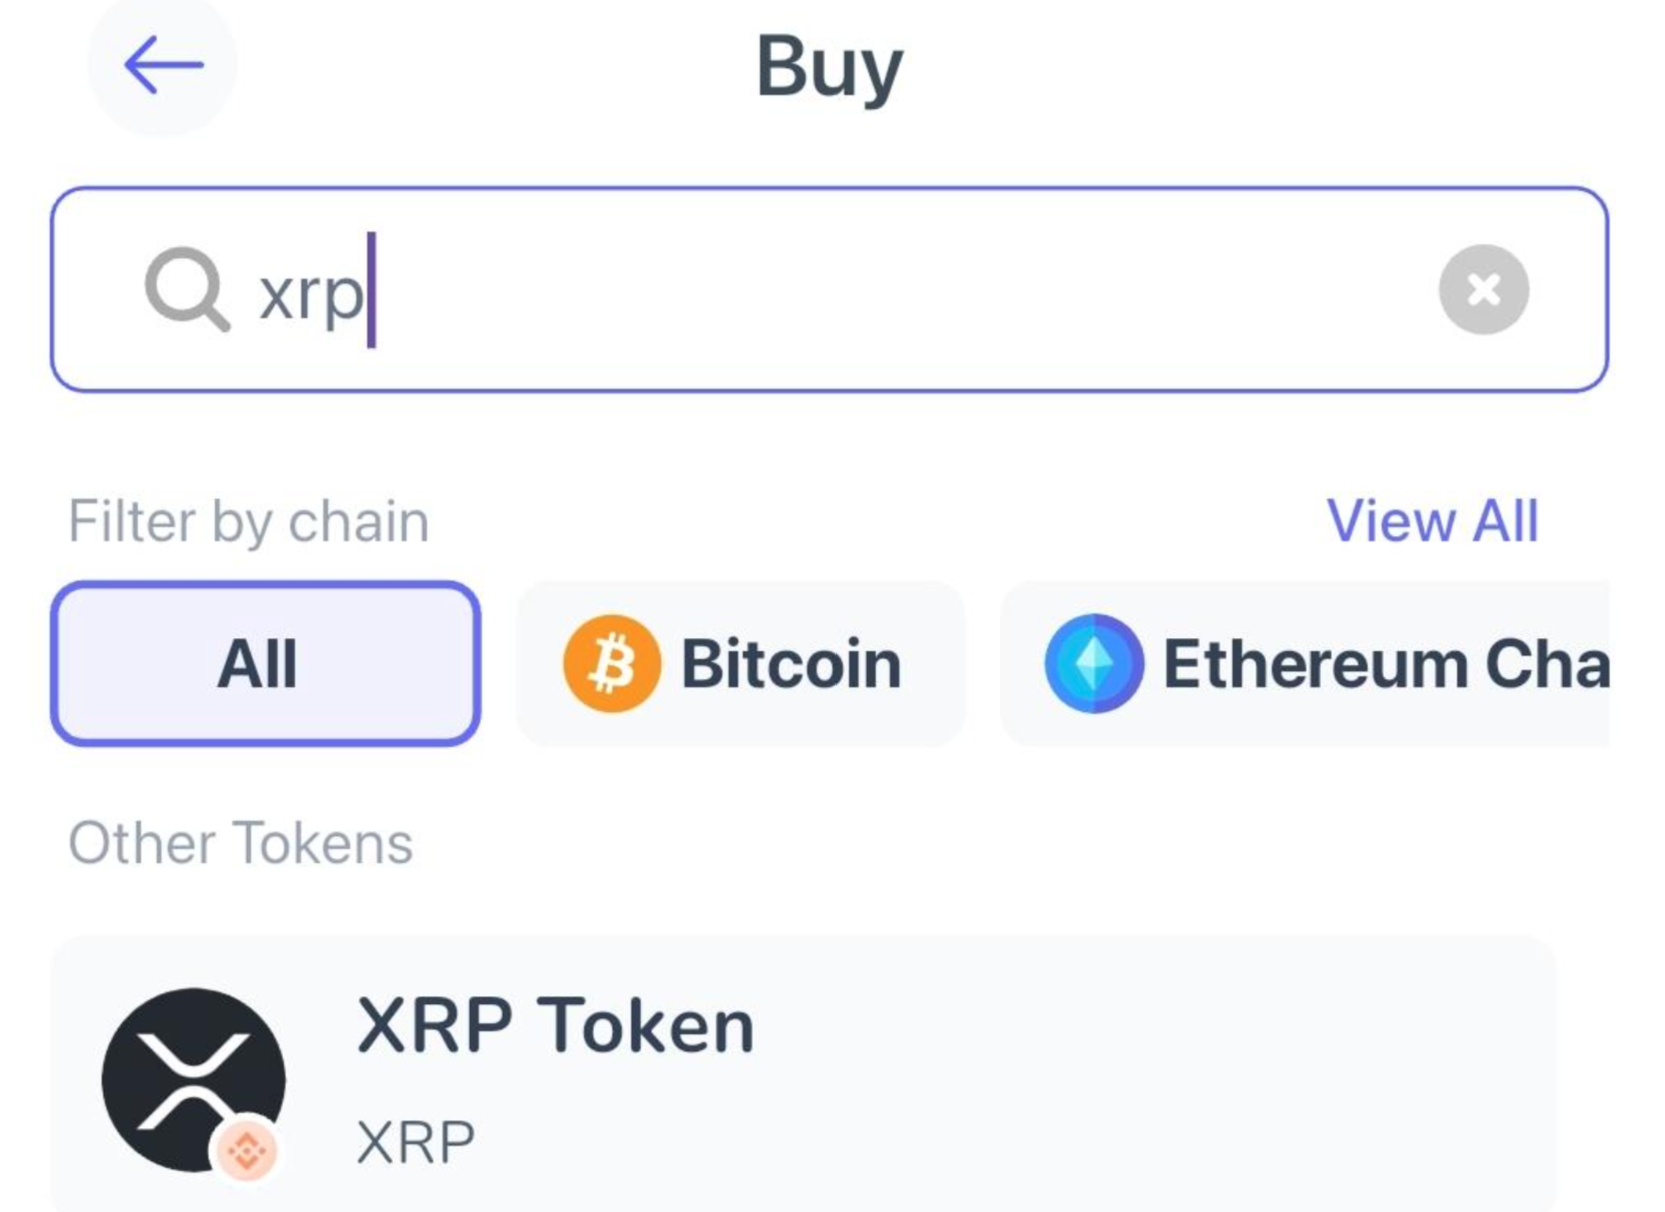Click the magnifying glass search icon
The image size is (1665, 1212).
[187, 290]
